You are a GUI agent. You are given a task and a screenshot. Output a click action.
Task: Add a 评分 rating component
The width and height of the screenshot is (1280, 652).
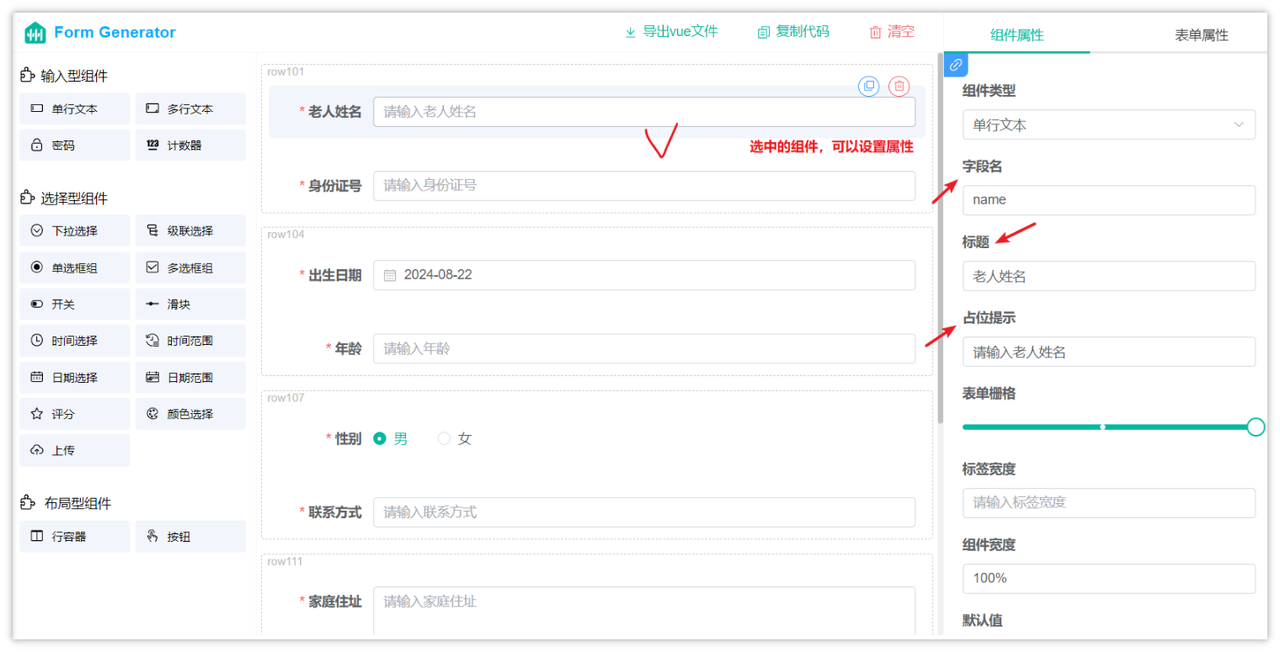point(75,414)
